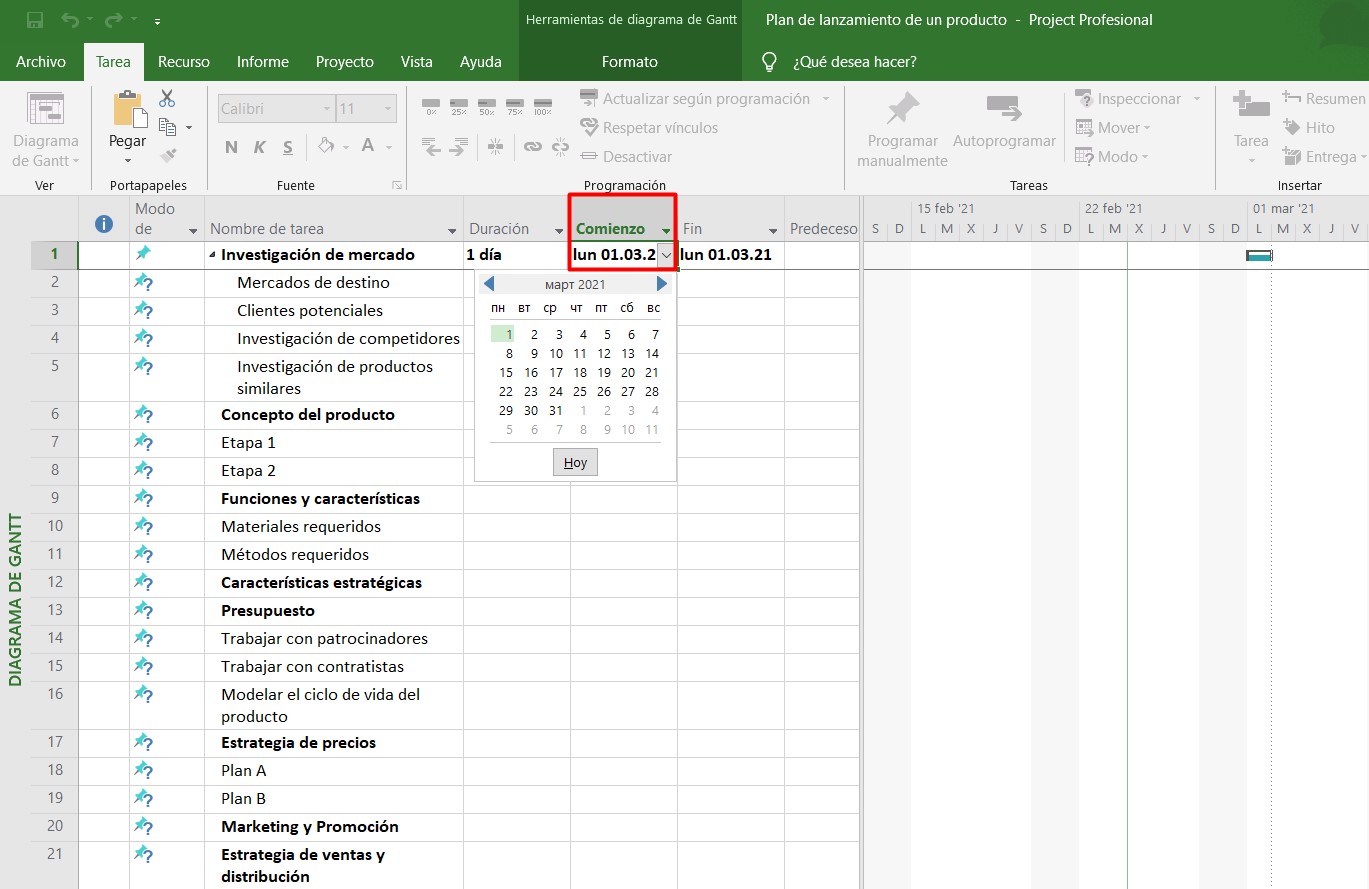Go to previous month in calendar
The height and width of the screenshot is (889, 1369).
pos(489,285)
